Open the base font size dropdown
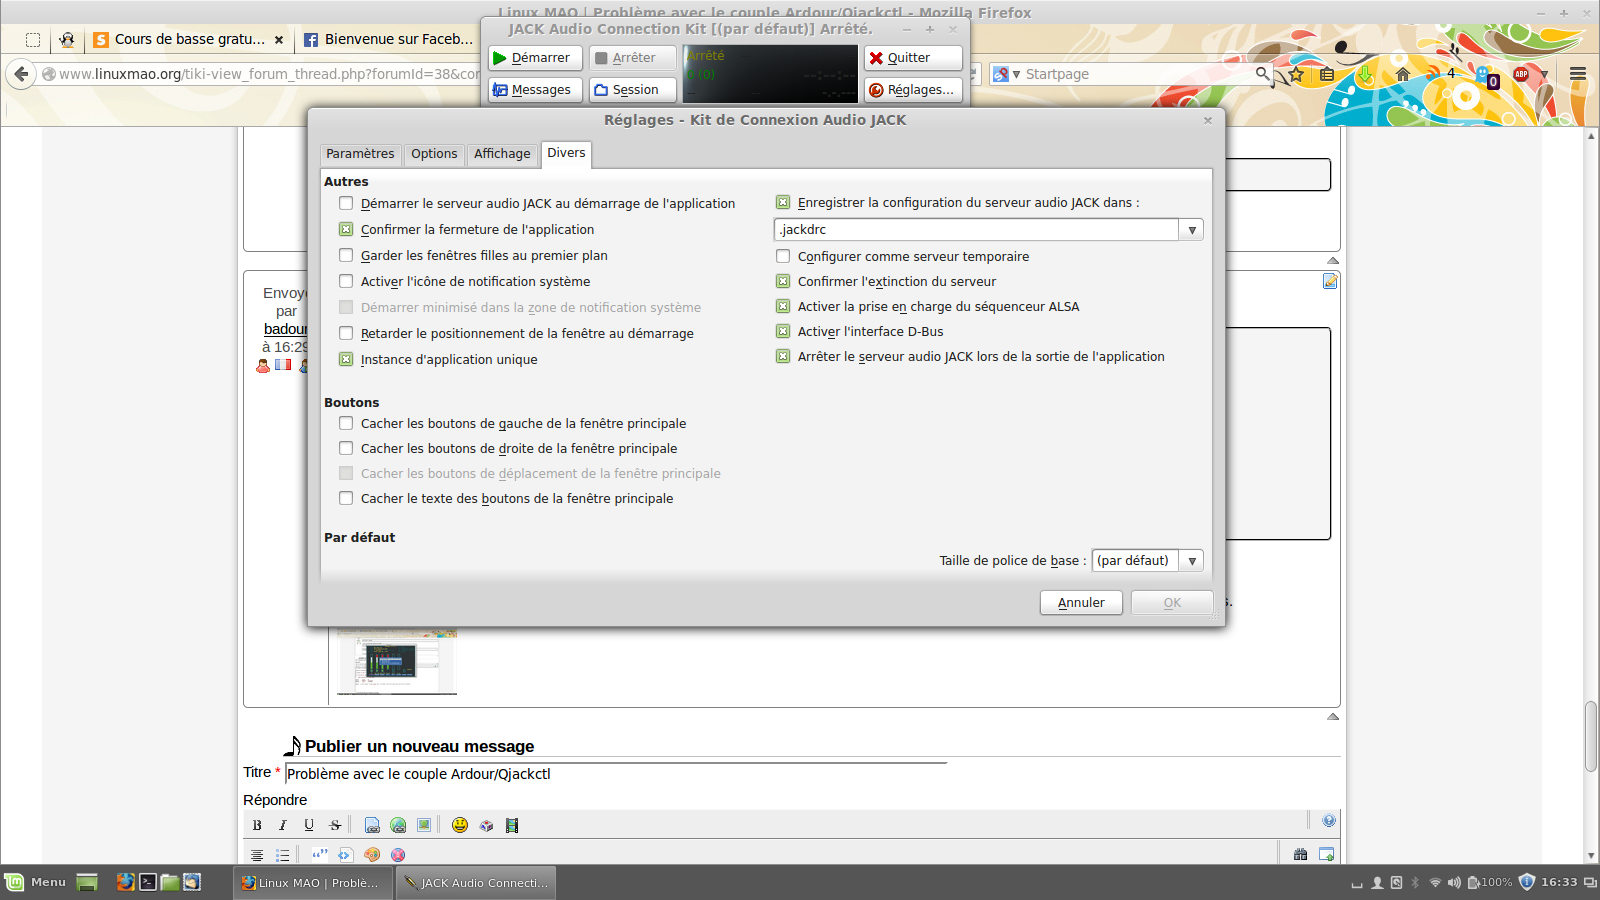1600x900 pixels. [x=1192, y=561]
